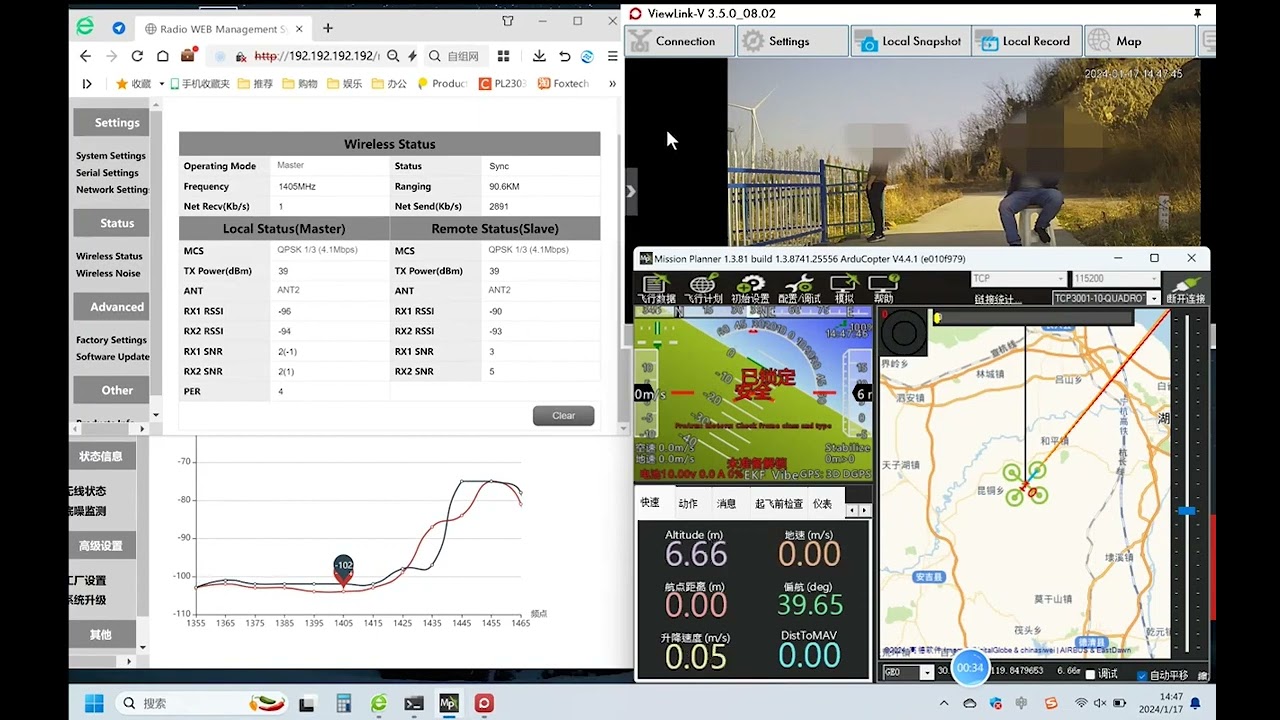Open System Settings link
Image resolution: width=1280 pixels, height=720 pixels.
(111, 156)
